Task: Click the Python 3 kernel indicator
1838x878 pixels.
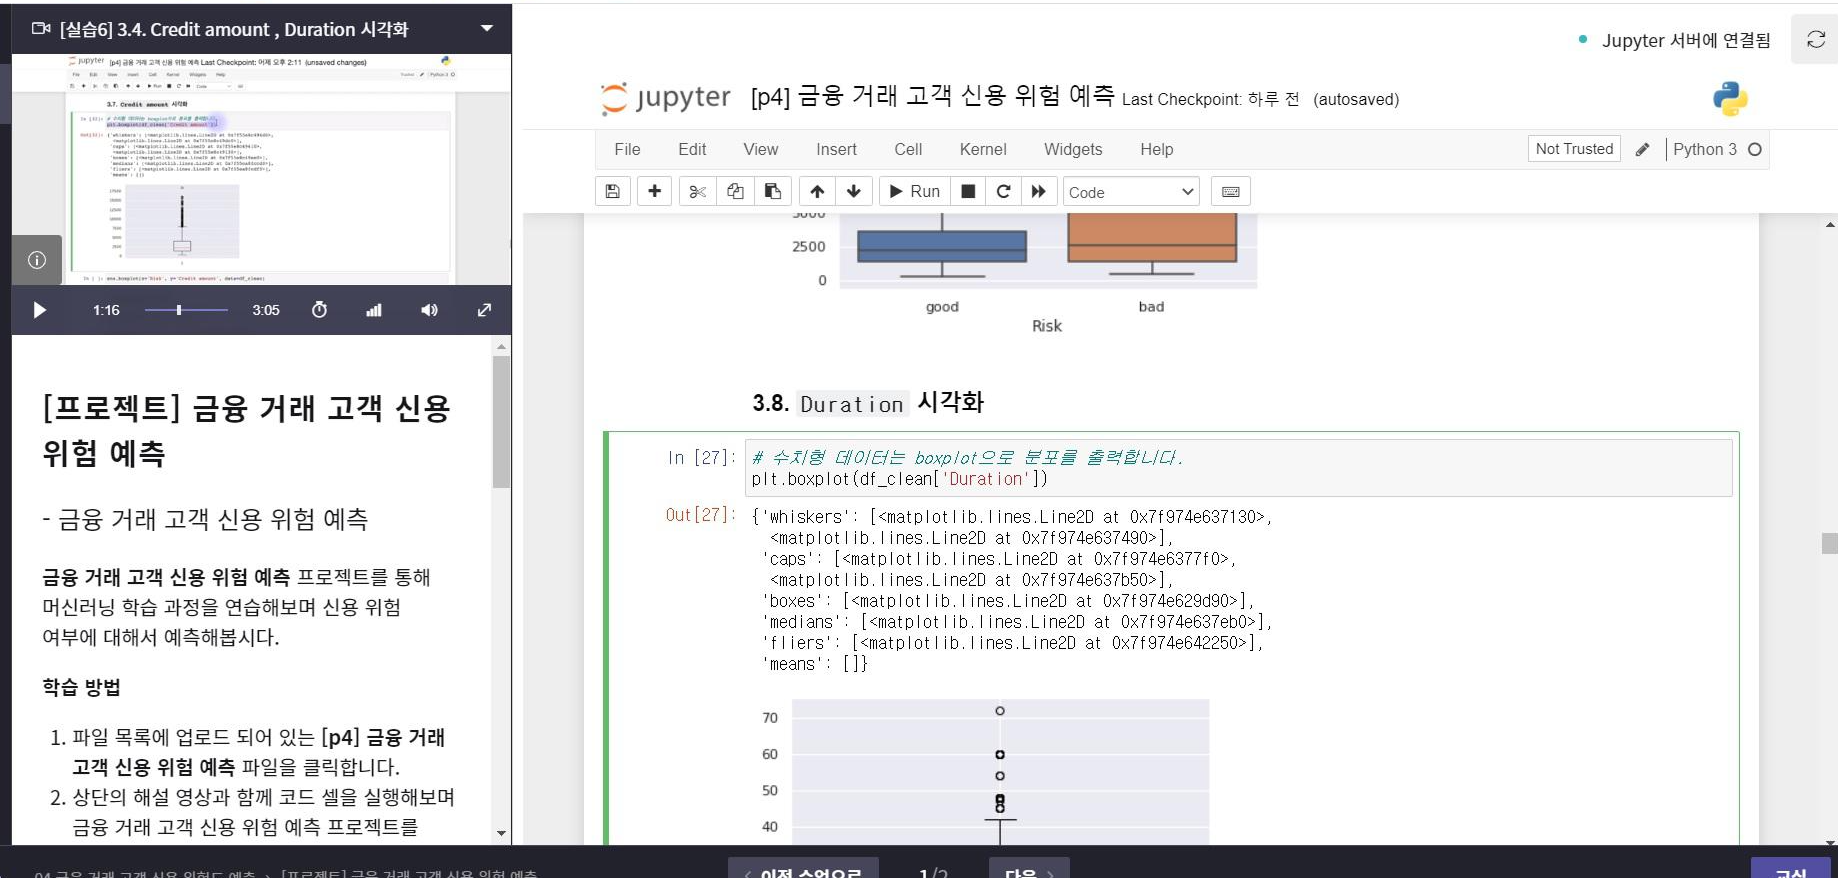Action: tap(1705, 149)
